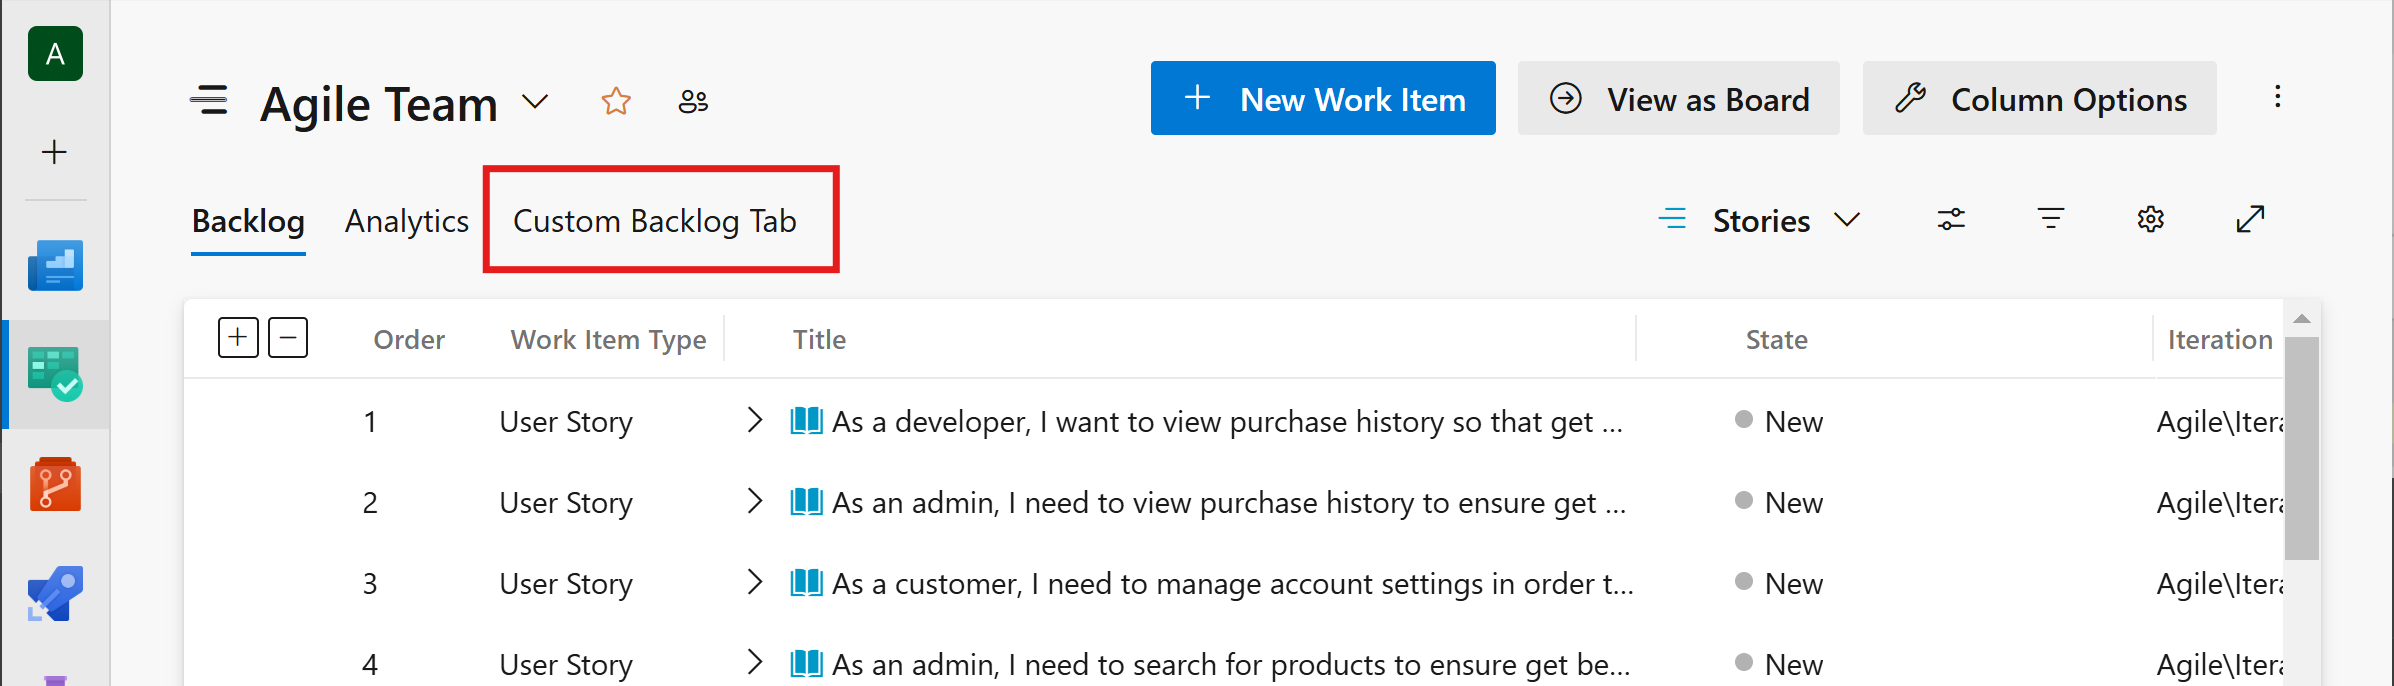Screen dimensions: 2394x686
Task: Switch to the Backlog tab
Action: point(248,221)
